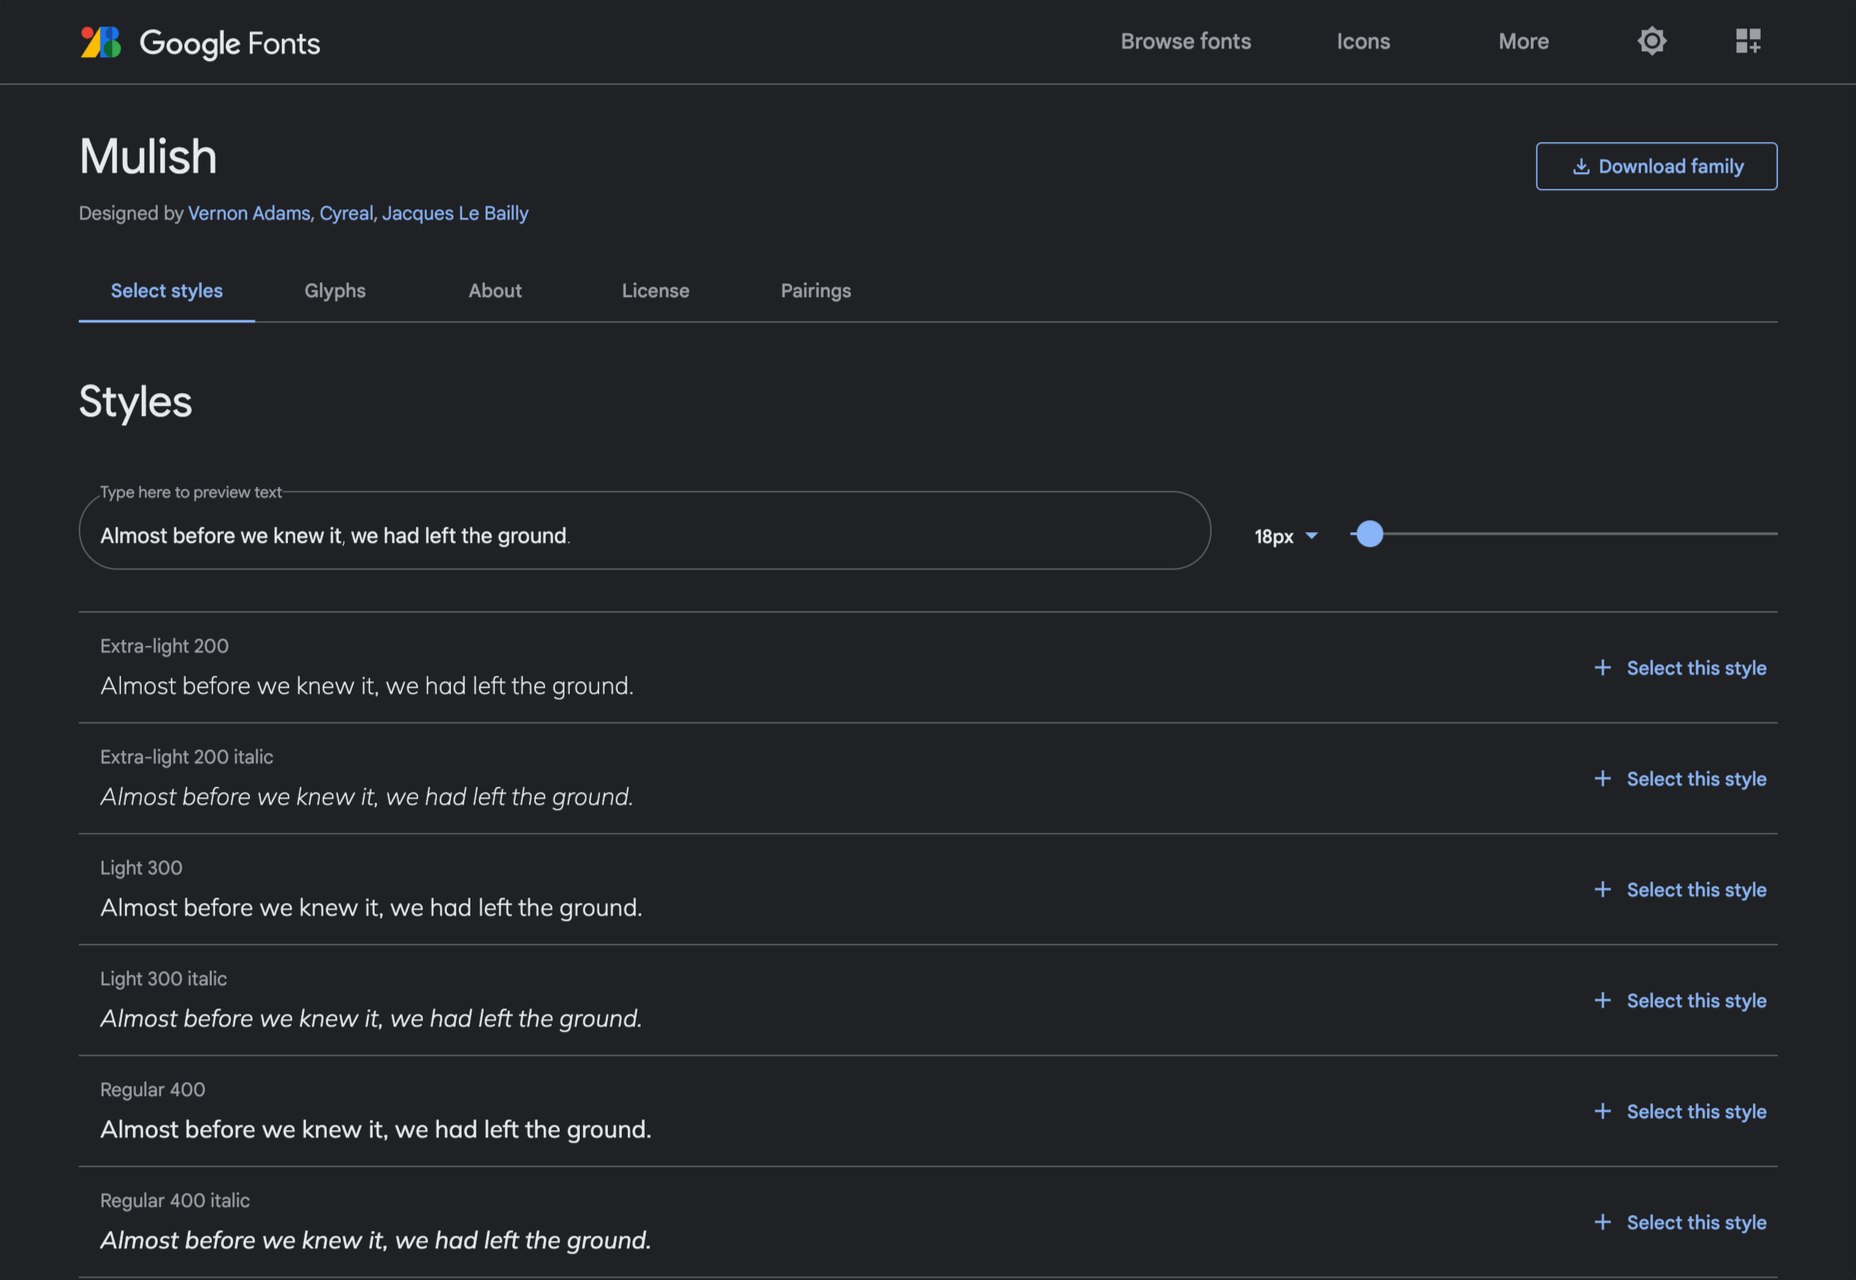Click the Light 300 italic sample text
The width and height of the screenshot is (1856, 1280).
371,1019
